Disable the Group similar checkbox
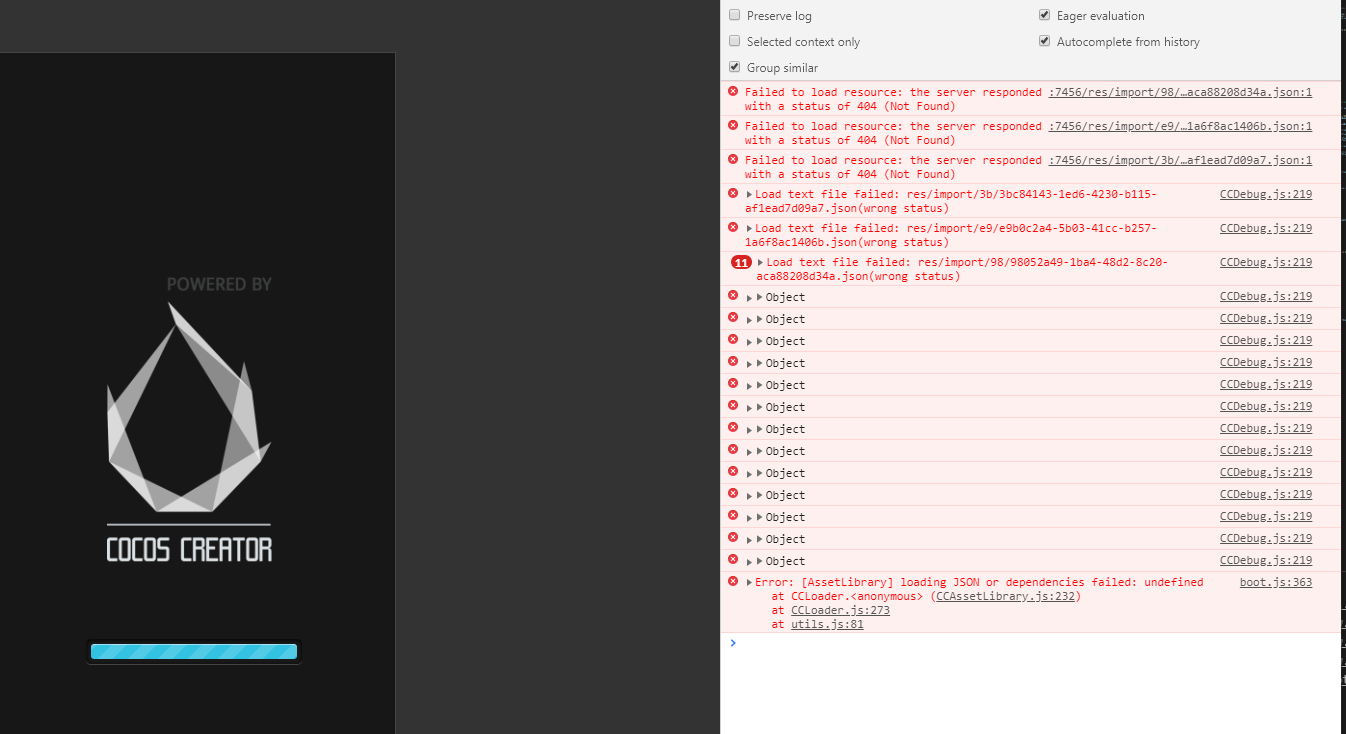Image resolution: width=1346 pixels, height=734 pixels. tap(735, 67)
